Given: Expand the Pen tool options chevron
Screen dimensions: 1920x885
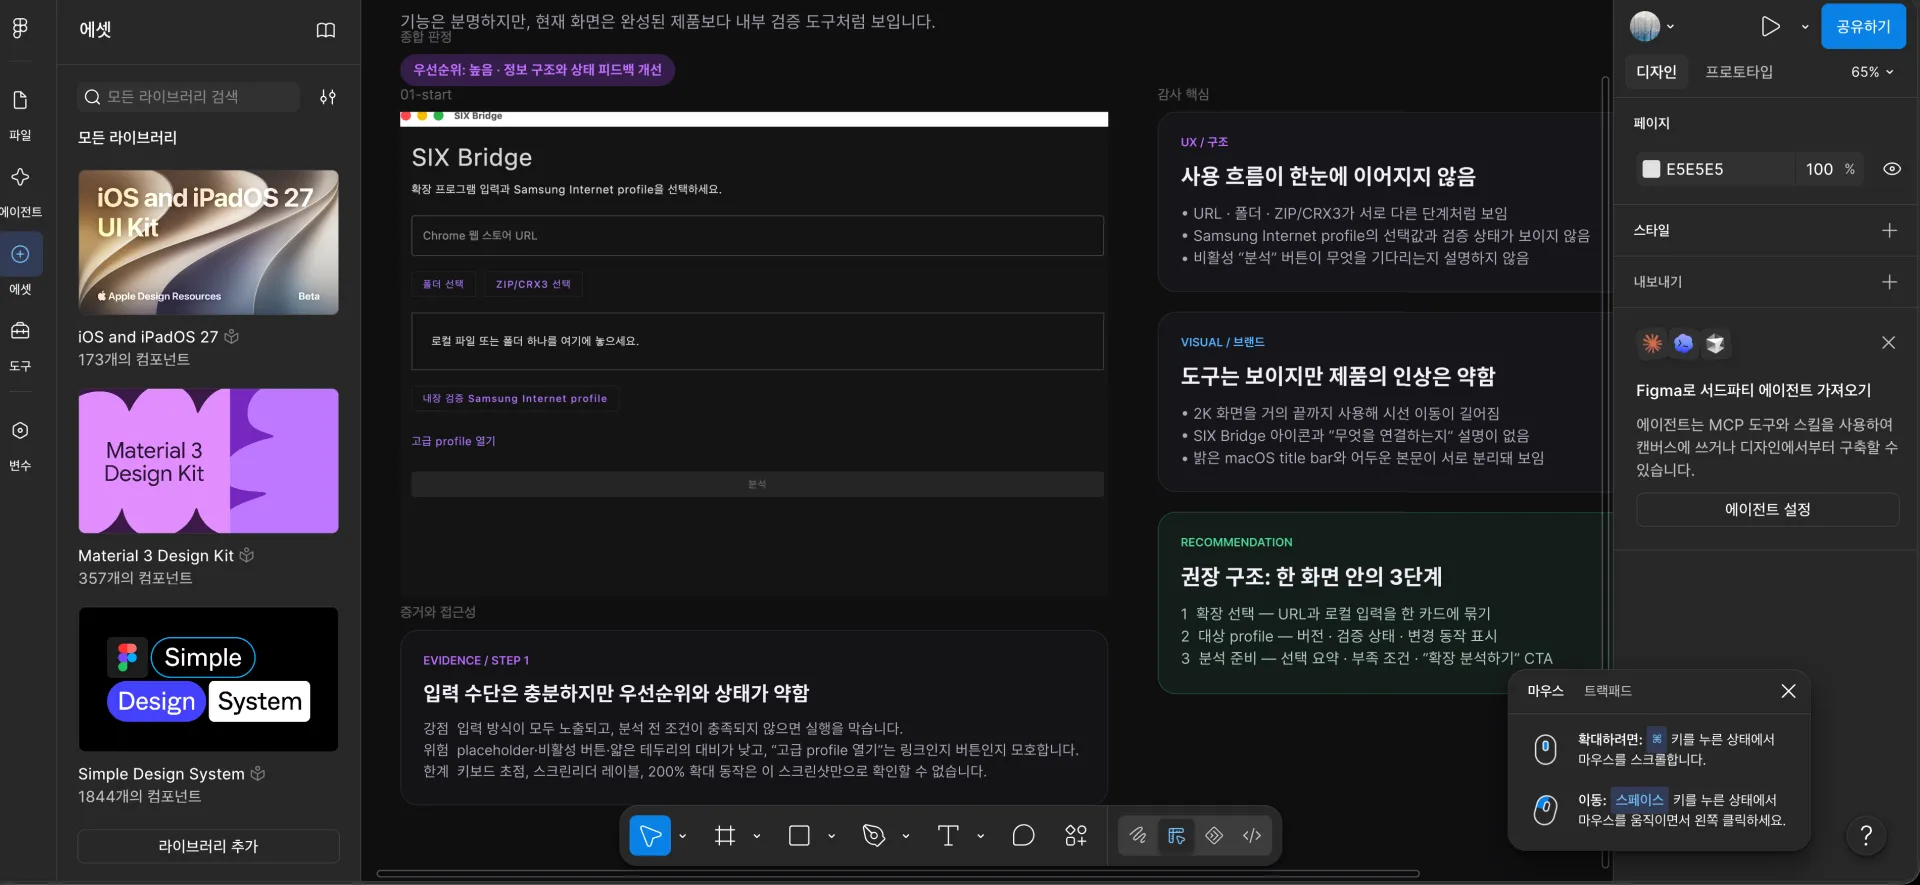Looking at the screenshot, I should click(x=906, y=836).
